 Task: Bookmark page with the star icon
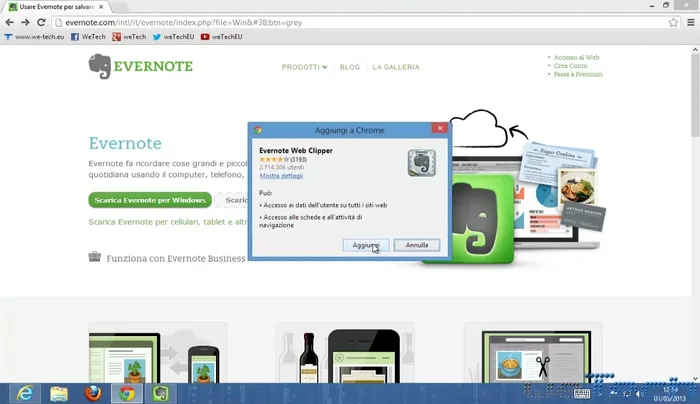click(673, 22)
